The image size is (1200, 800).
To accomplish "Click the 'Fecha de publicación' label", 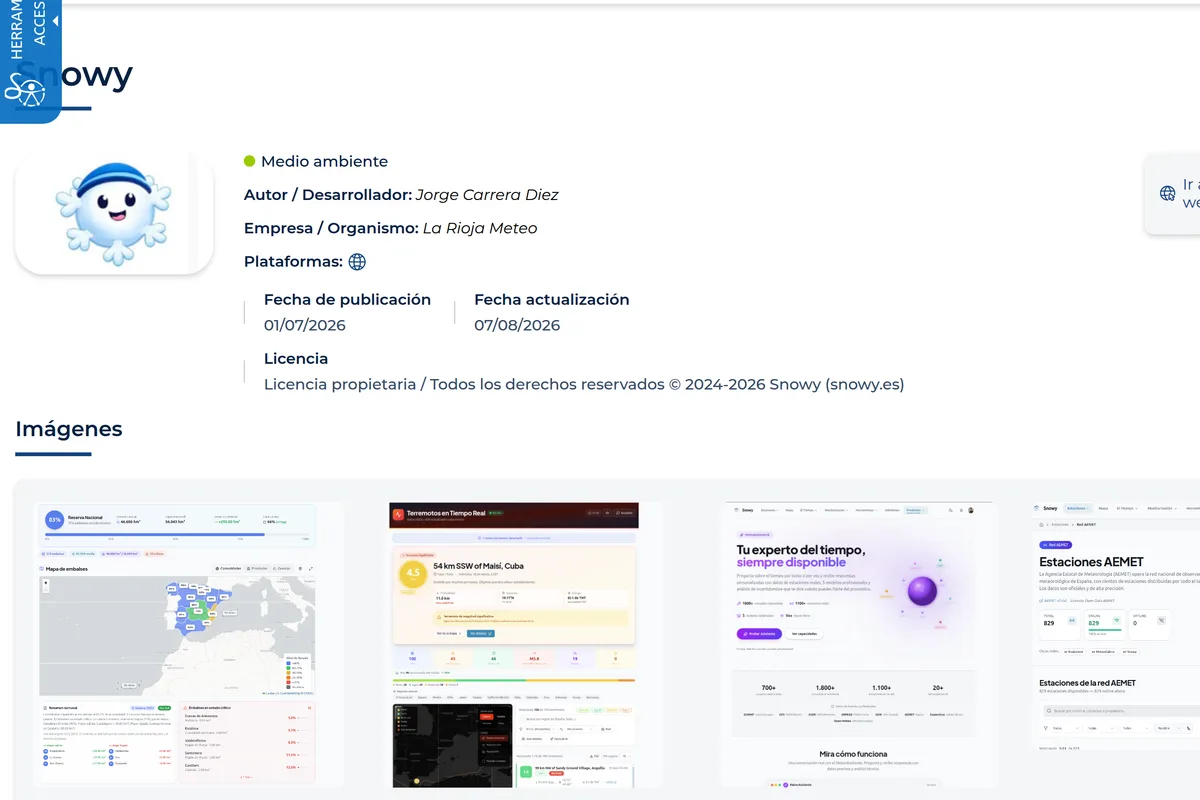I will (347, 299).
